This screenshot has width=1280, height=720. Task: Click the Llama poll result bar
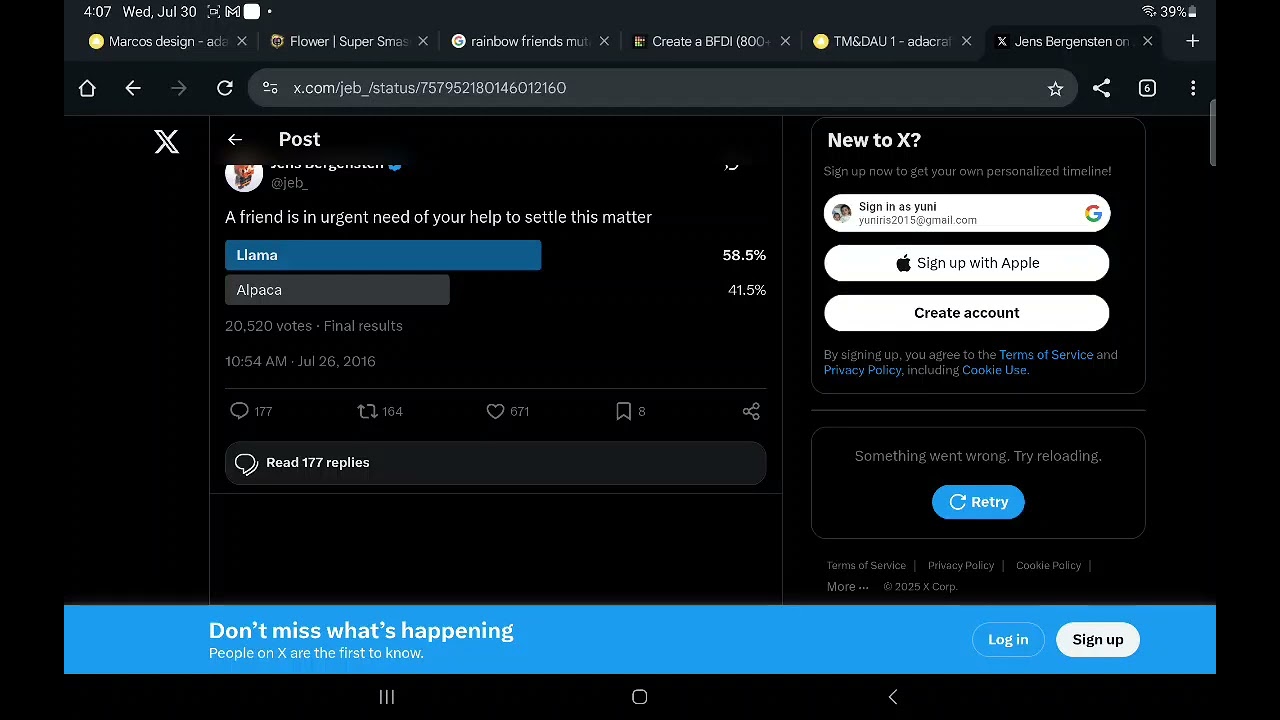[383, 255]
